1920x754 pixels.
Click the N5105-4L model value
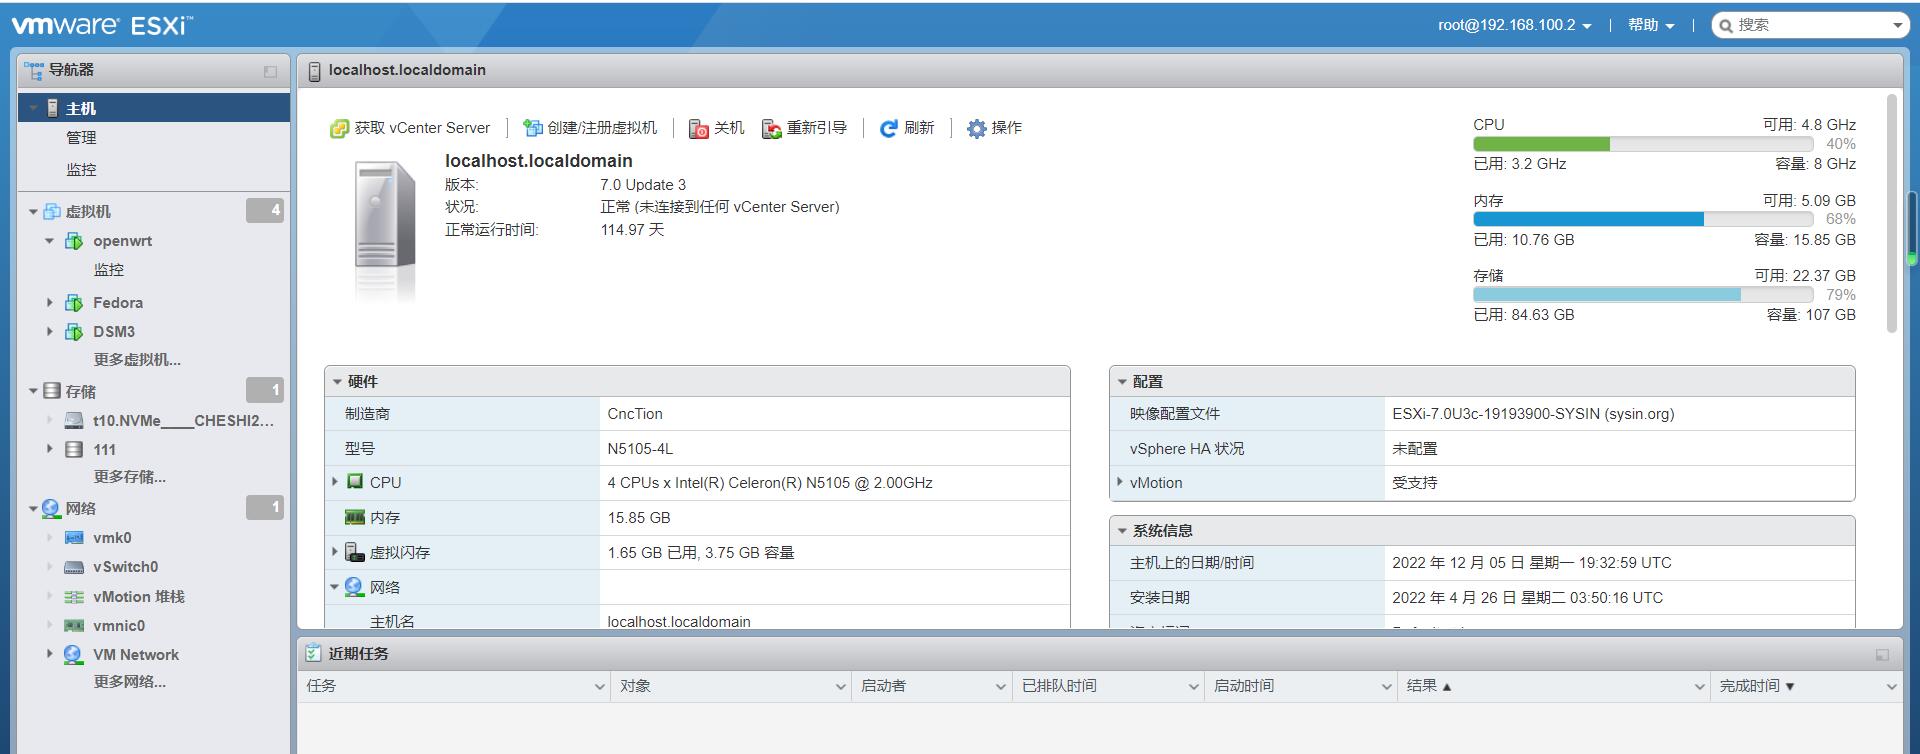(x=640, y=449)
